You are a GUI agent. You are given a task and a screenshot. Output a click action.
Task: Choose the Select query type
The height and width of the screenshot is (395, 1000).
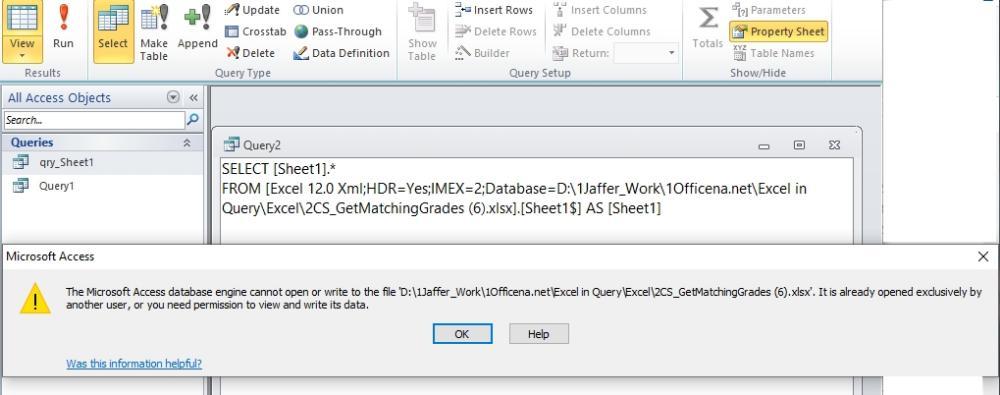pyautogui.click(x=113, y=31)
